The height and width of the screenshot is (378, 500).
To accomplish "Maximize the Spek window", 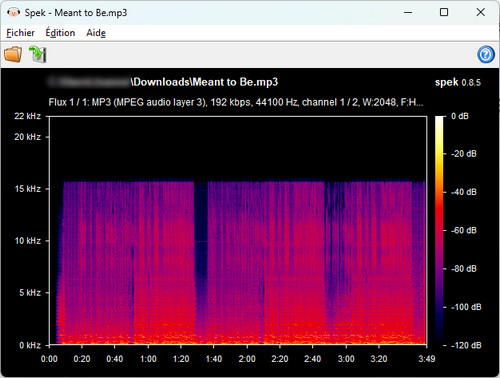I will point(444,13).
